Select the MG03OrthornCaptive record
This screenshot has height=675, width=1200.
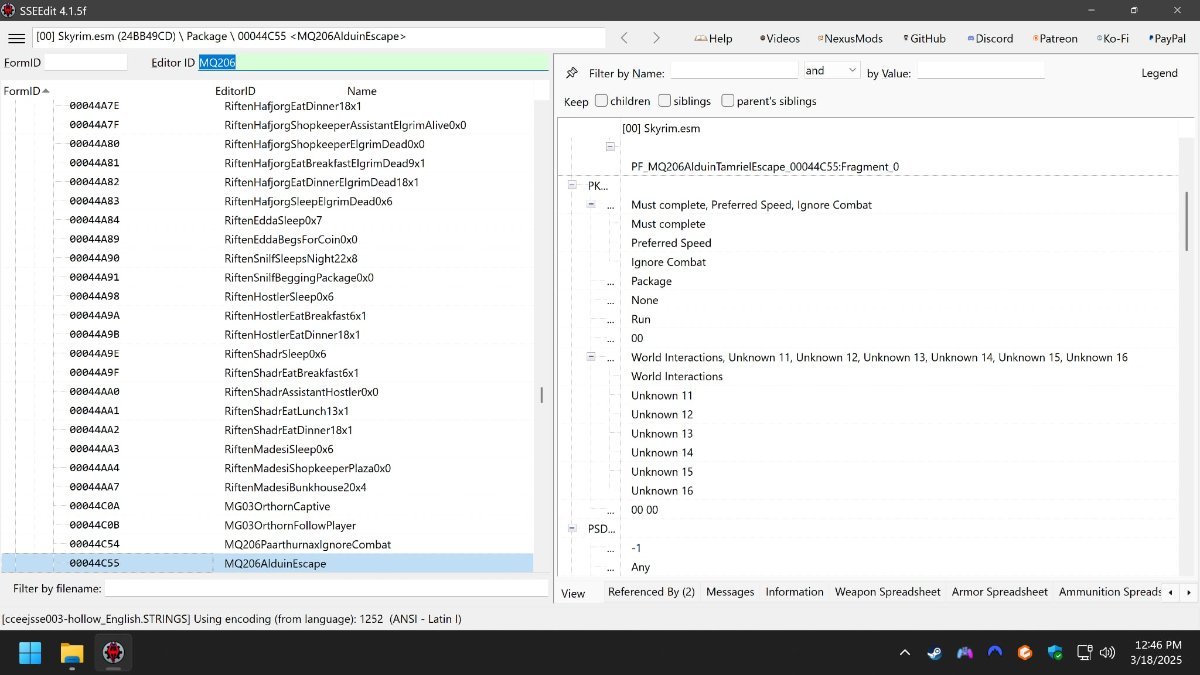[x=267, y=506]
